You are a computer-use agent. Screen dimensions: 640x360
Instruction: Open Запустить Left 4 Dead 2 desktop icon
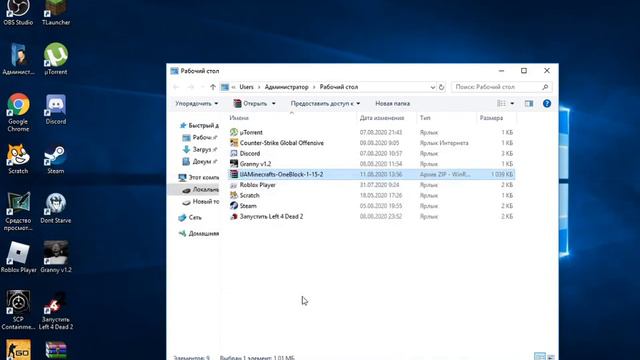click(x=56, y=310)
